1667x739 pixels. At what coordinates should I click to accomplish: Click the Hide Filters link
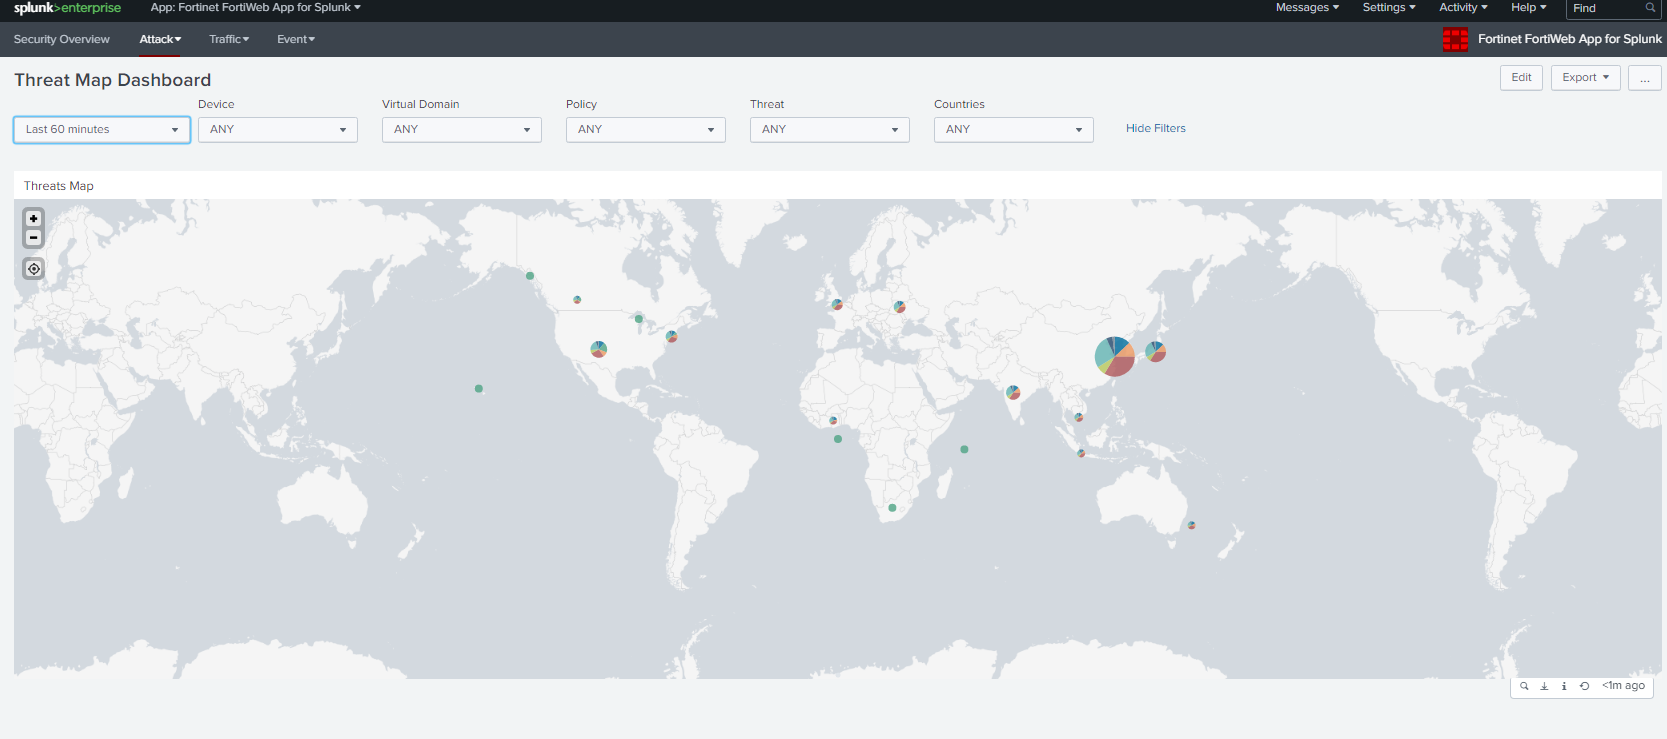tap(1155, 128)
